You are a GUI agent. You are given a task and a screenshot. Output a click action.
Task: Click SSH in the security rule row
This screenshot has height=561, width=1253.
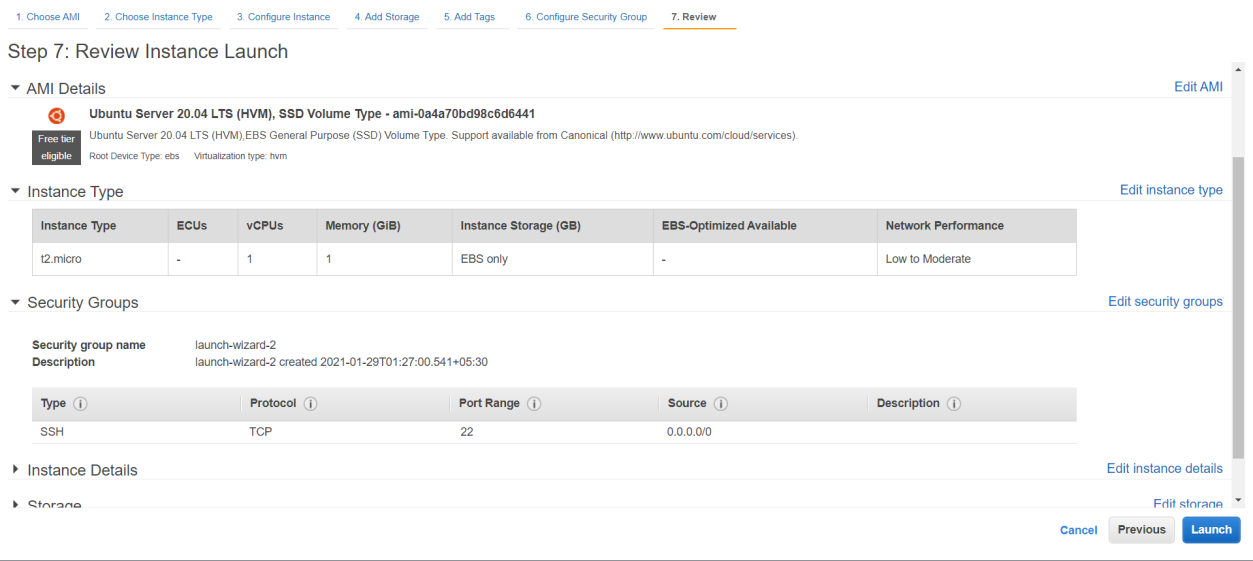(x=52, y=432)
